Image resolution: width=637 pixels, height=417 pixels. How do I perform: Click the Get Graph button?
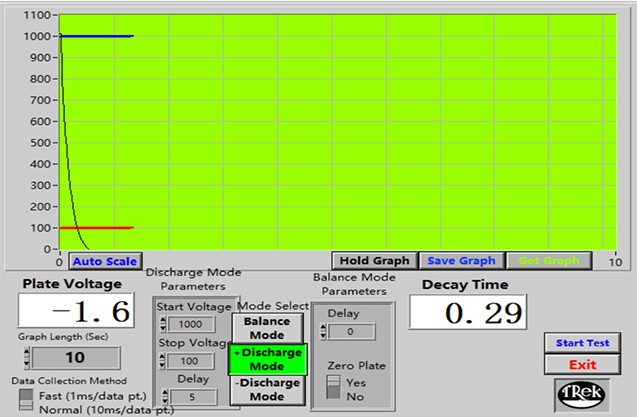(x=547, y=261)
